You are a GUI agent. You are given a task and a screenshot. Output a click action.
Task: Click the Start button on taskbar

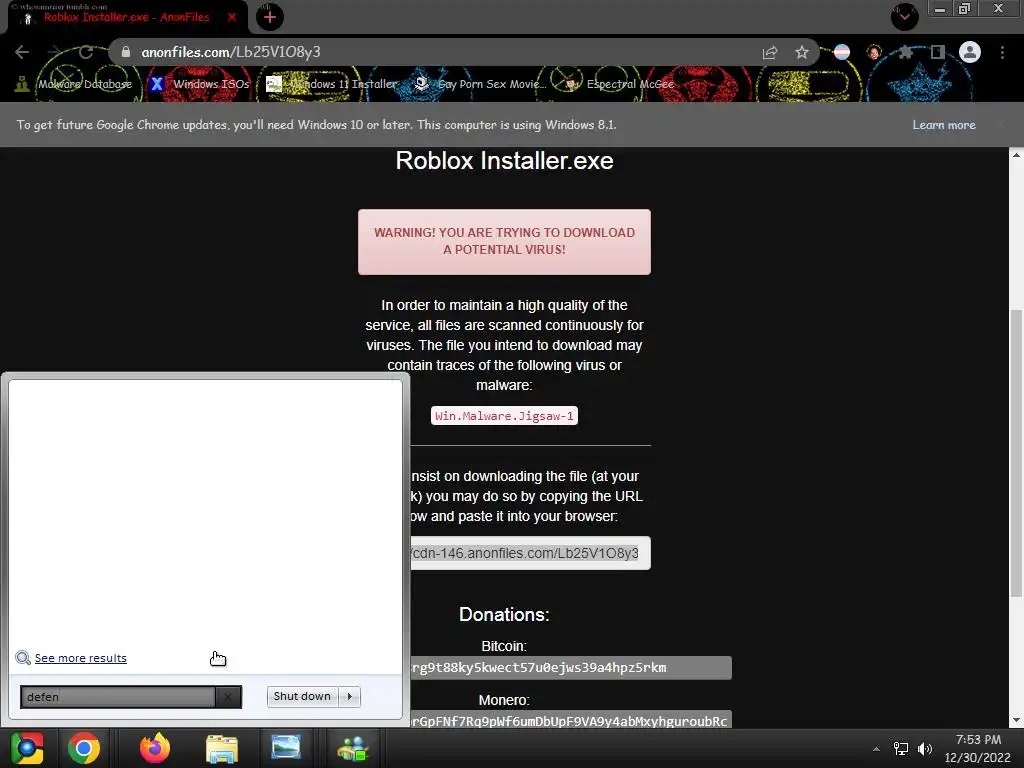click(x=27, y=748)
